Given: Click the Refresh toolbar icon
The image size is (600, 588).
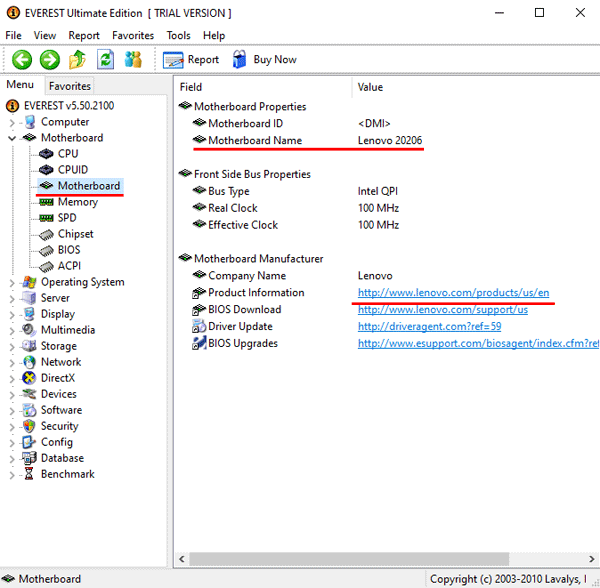Looking at the screenshot, I should coord(105,60).
